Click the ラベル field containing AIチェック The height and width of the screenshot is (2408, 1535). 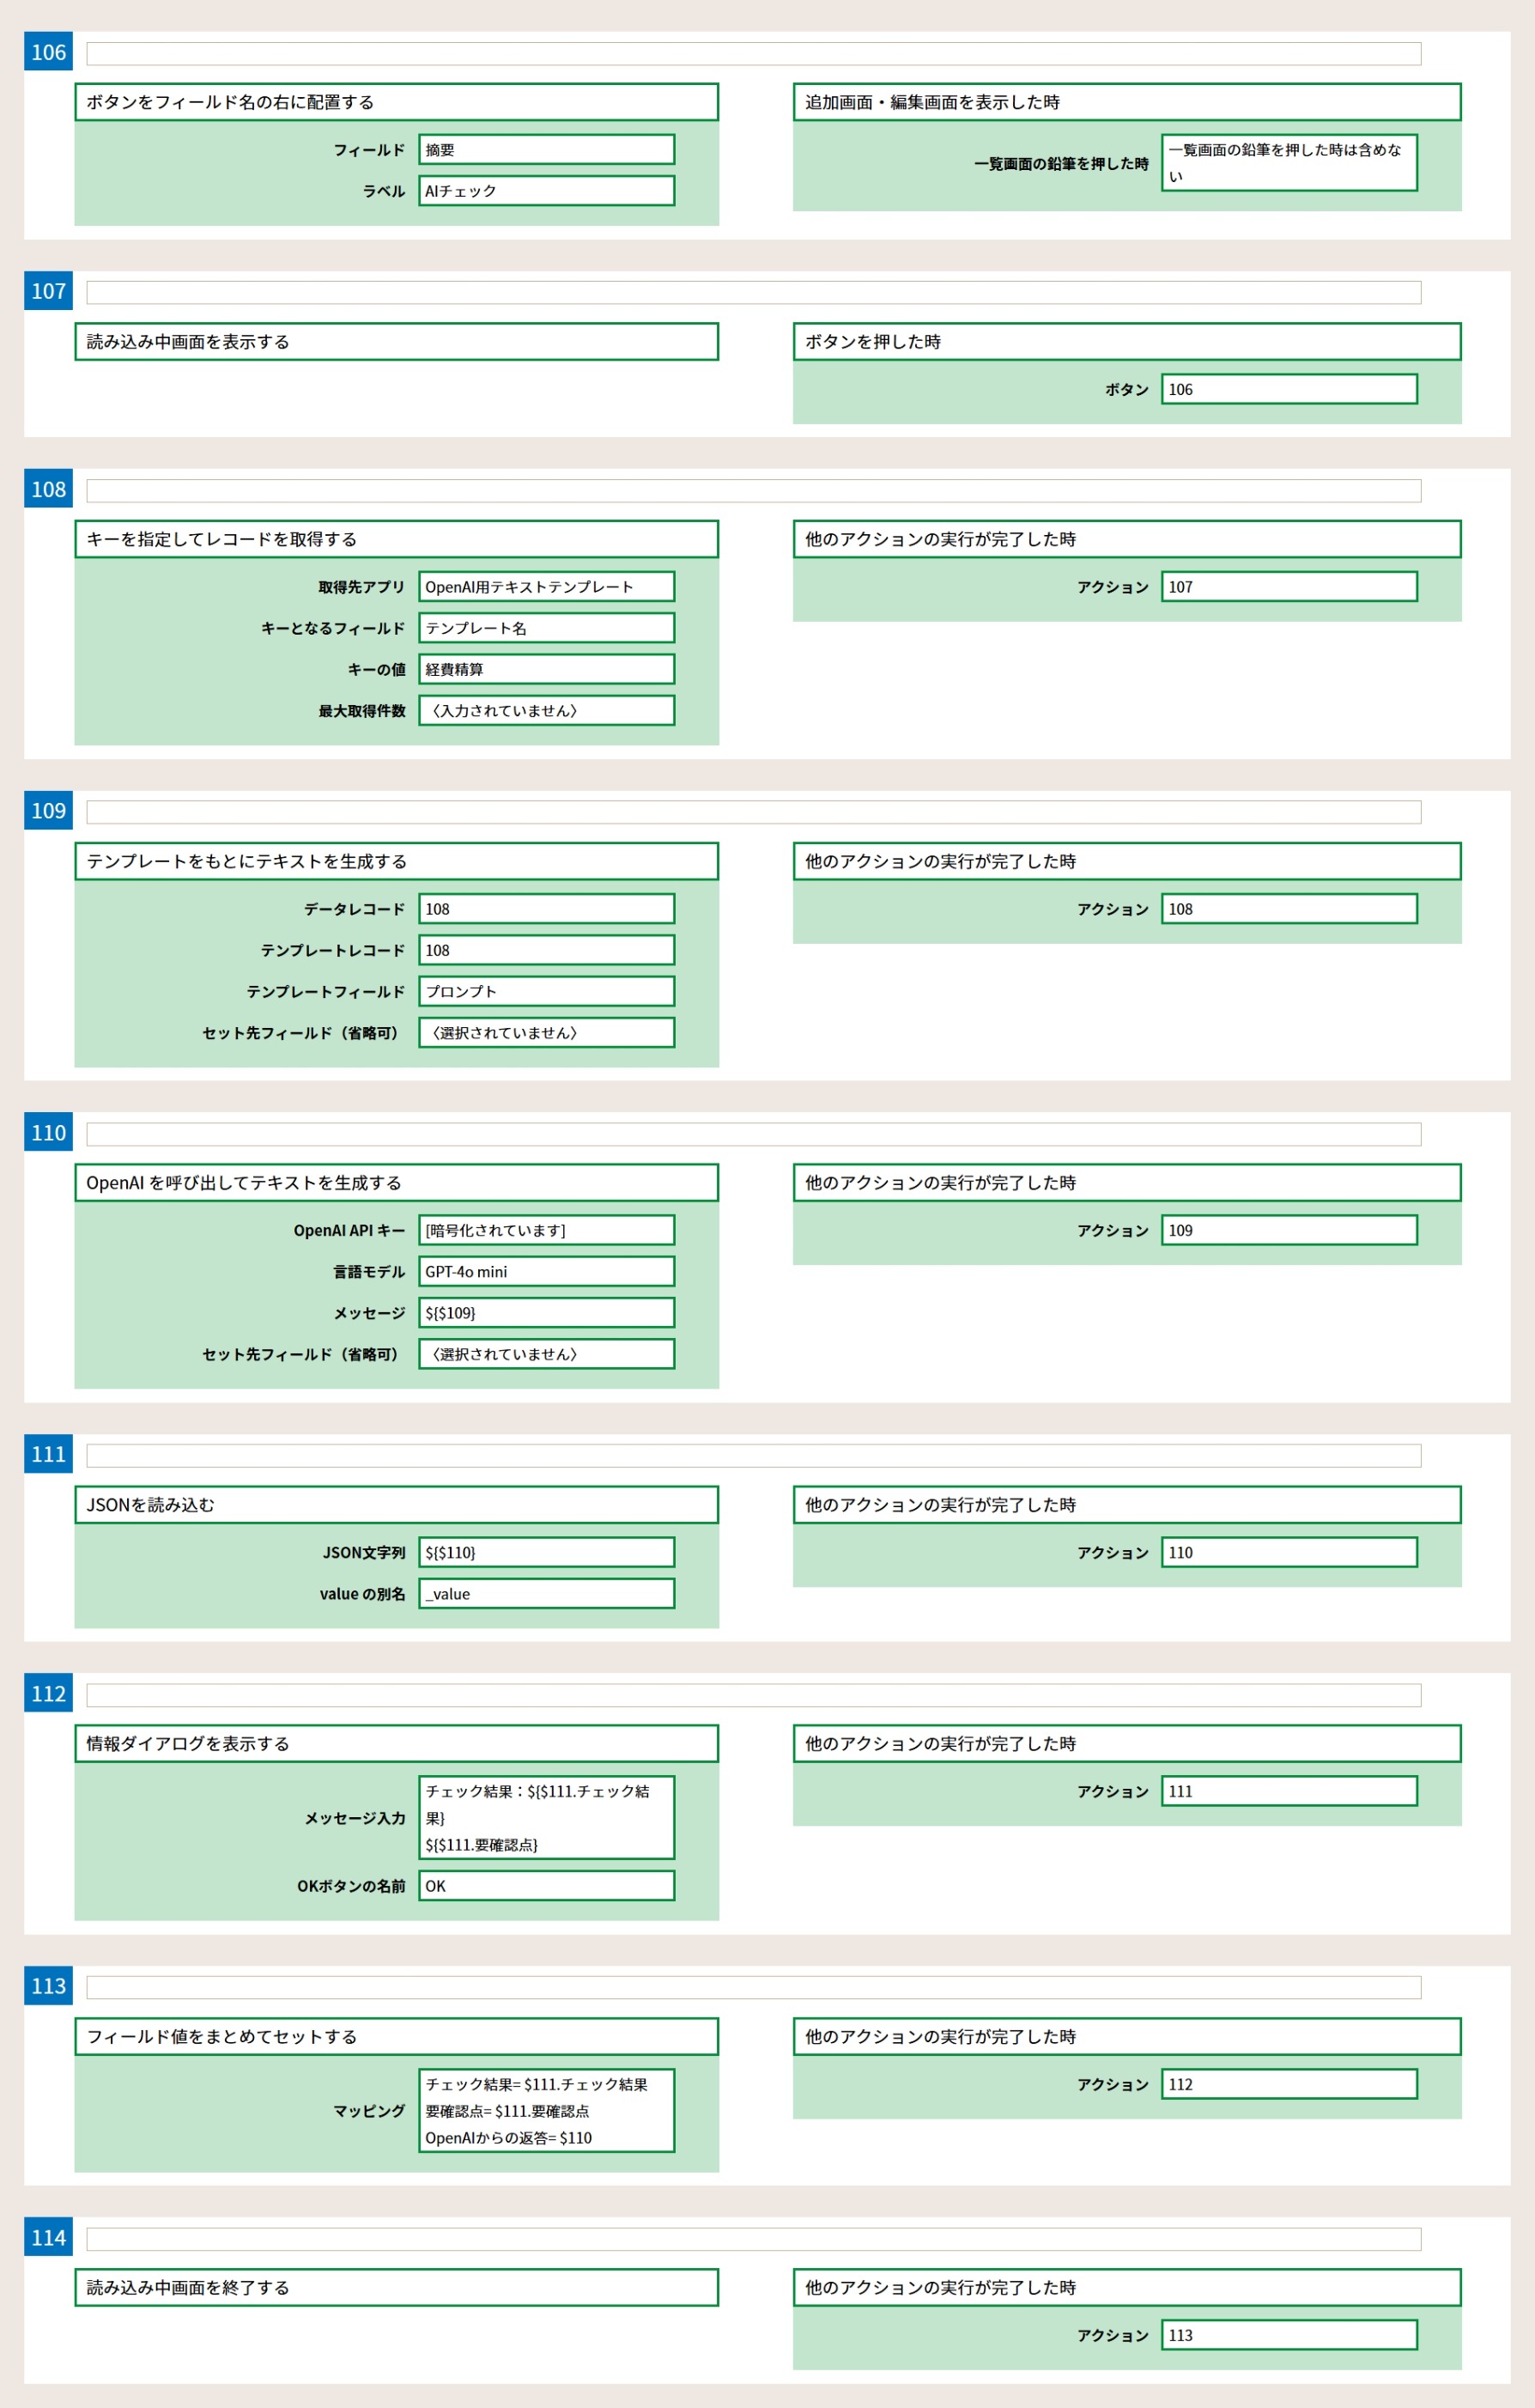546,191
